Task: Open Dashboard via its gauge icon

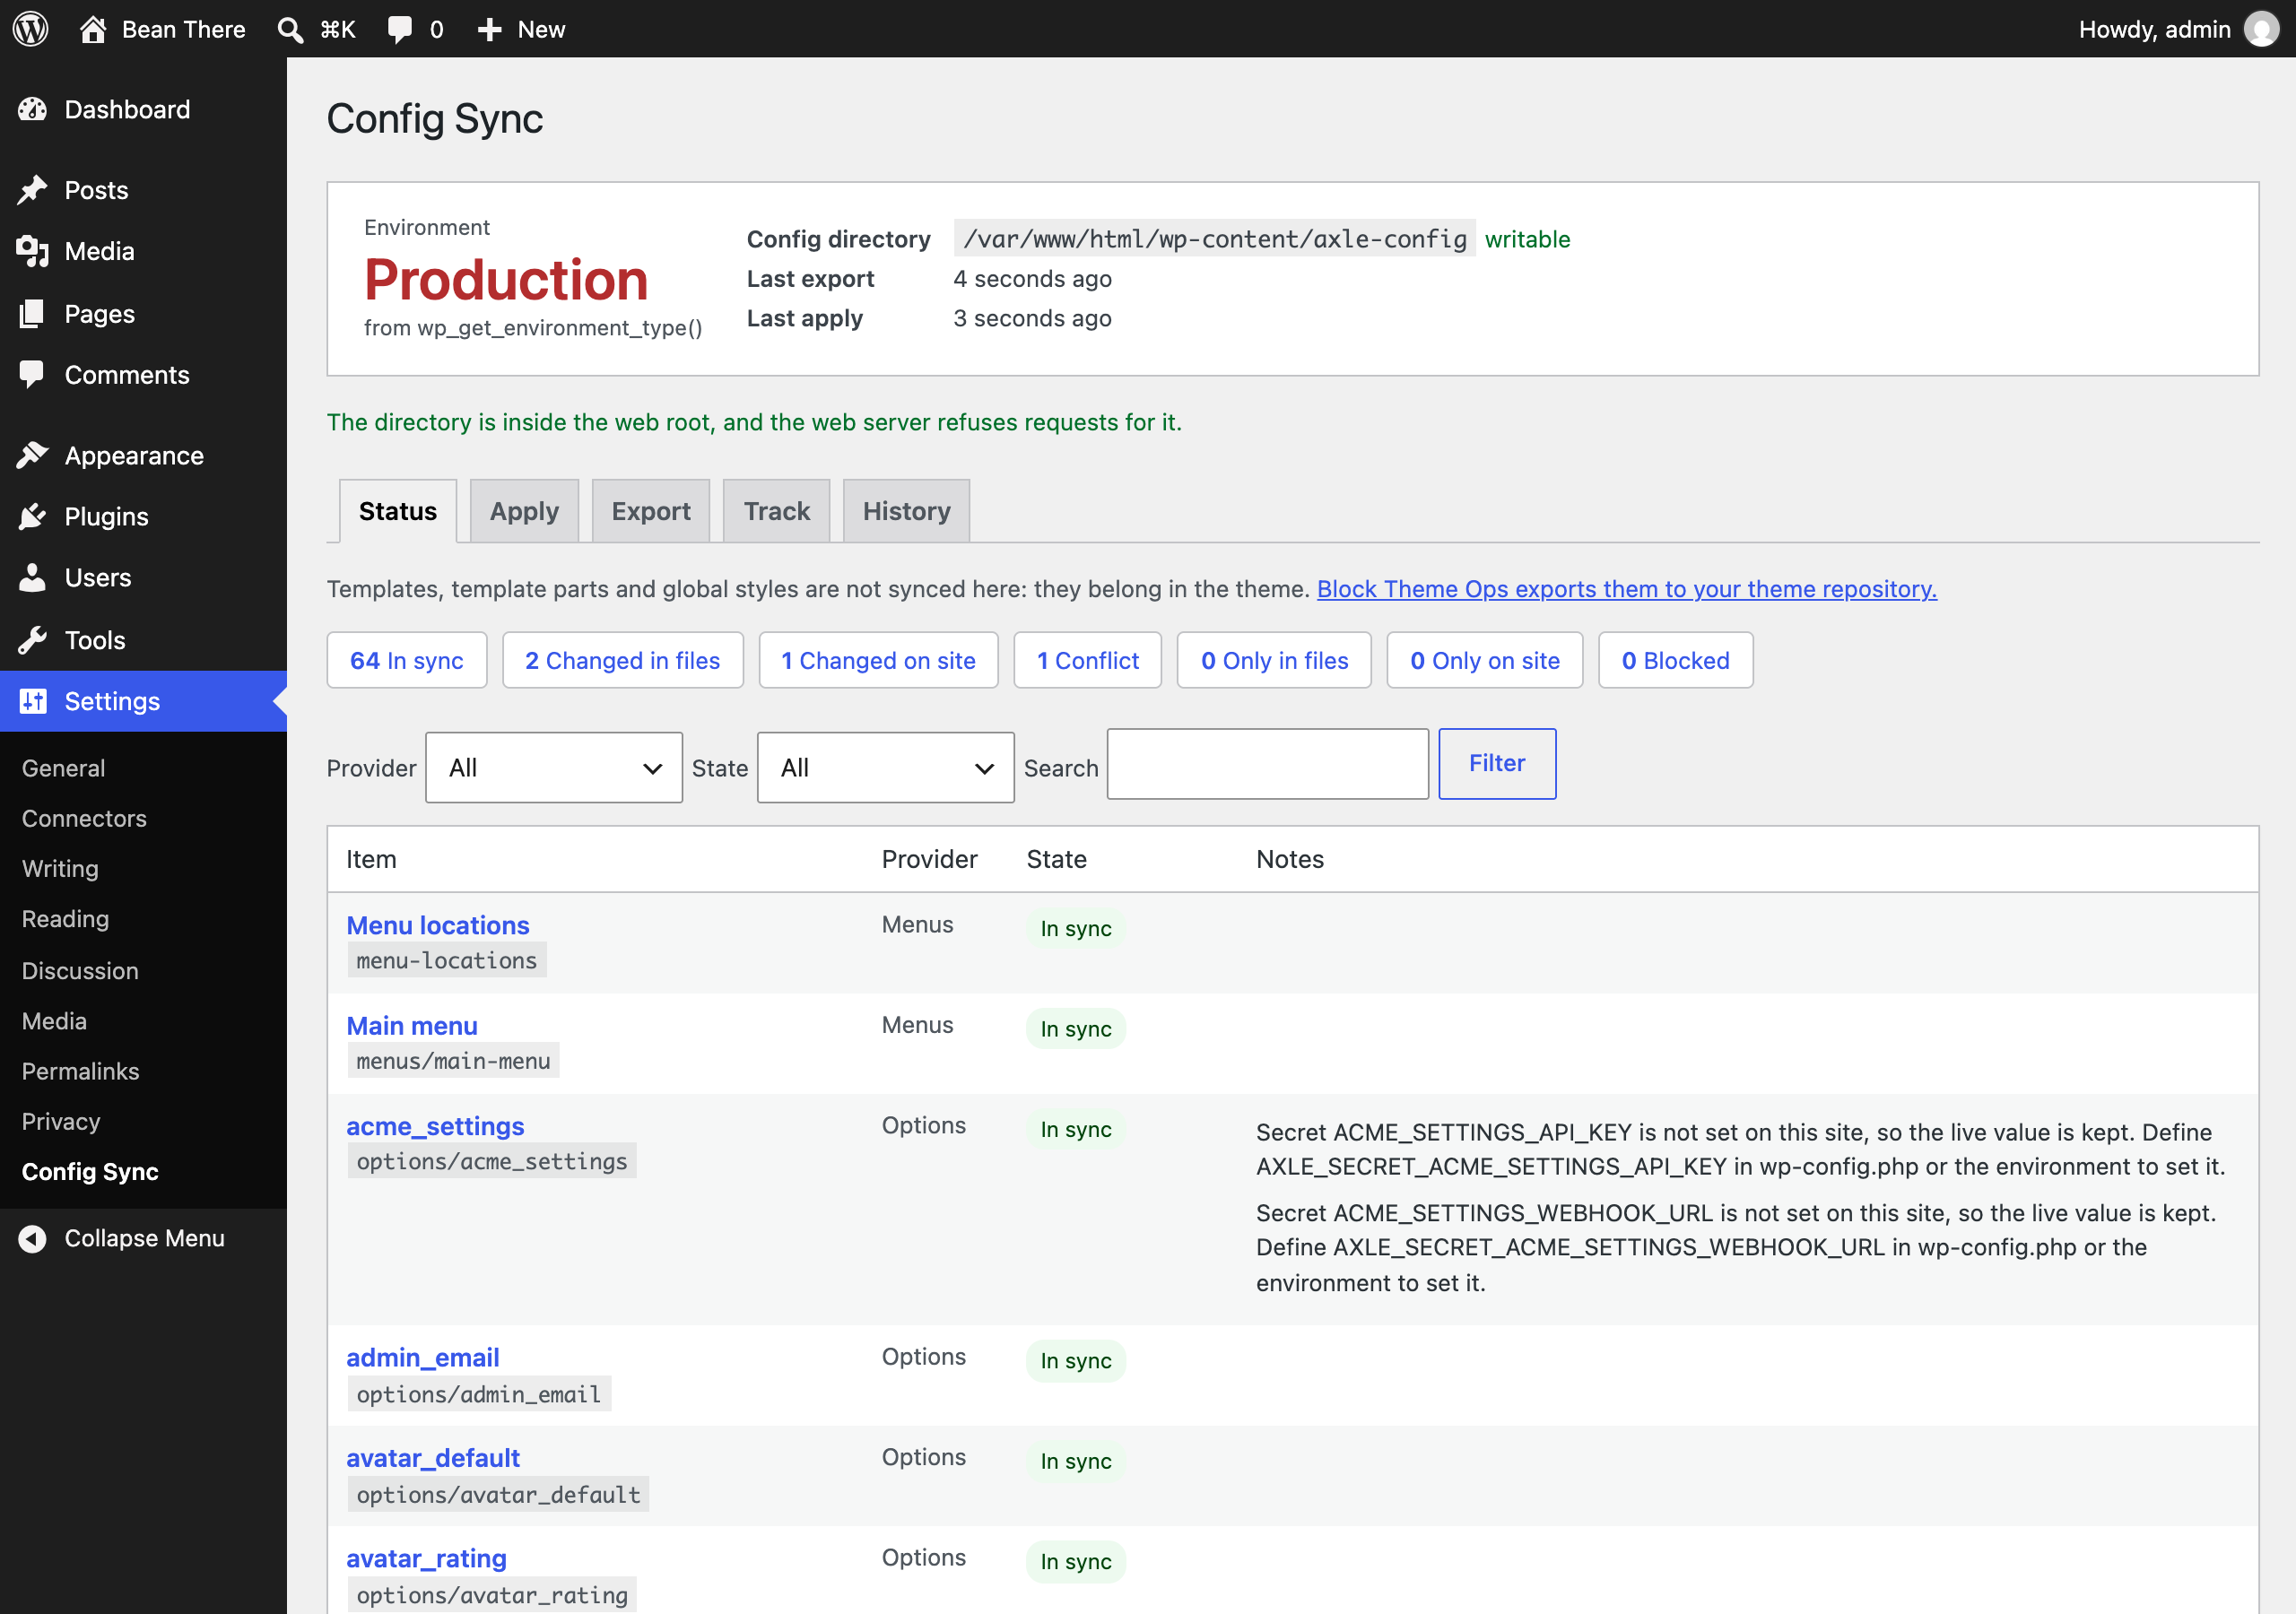Action: 32,109
